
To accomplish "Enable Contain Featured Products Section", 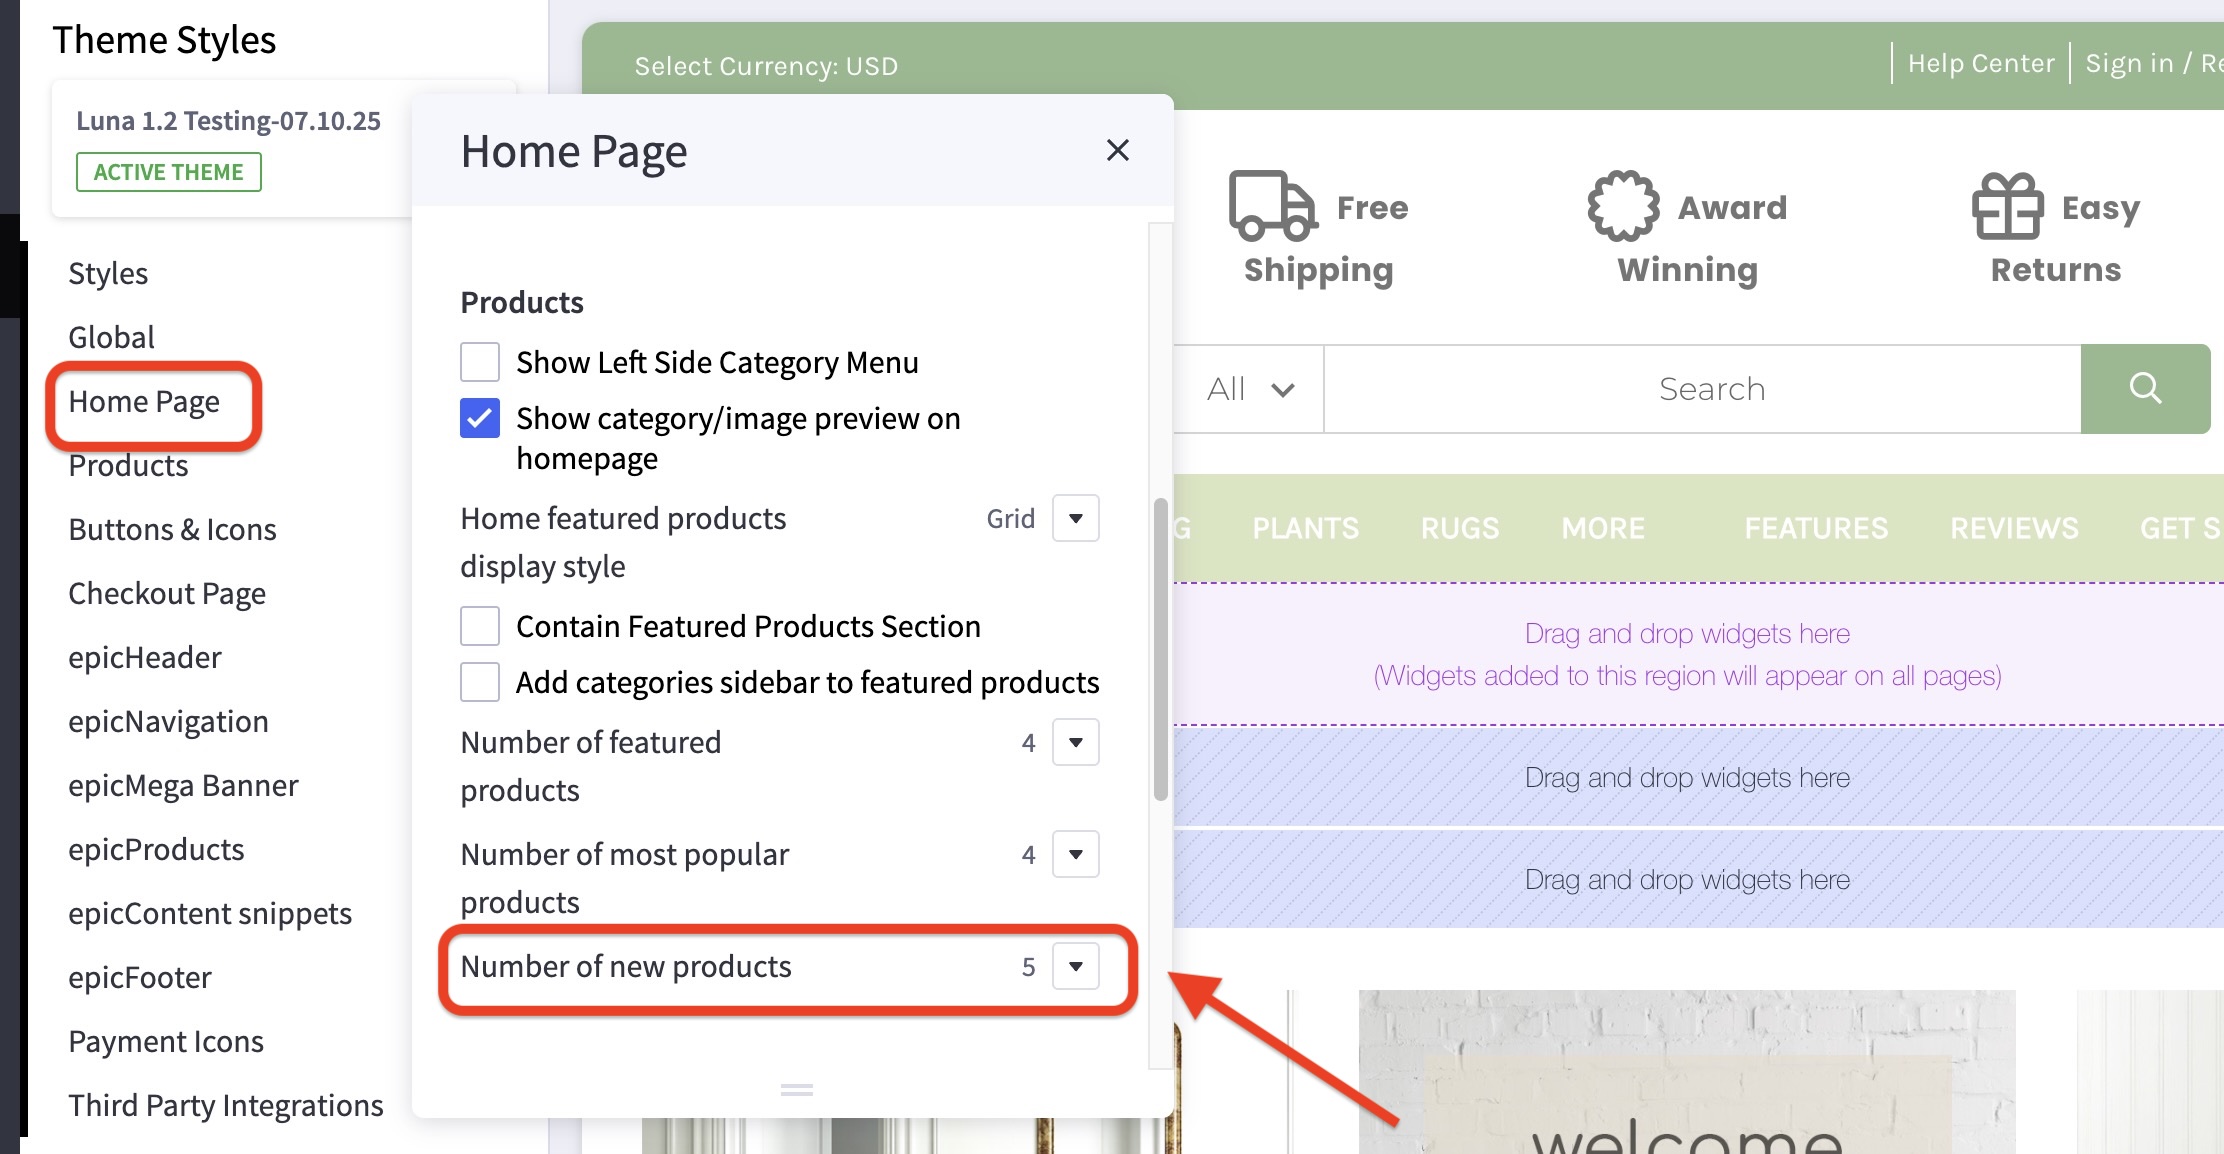I will [x=479, y=625].
